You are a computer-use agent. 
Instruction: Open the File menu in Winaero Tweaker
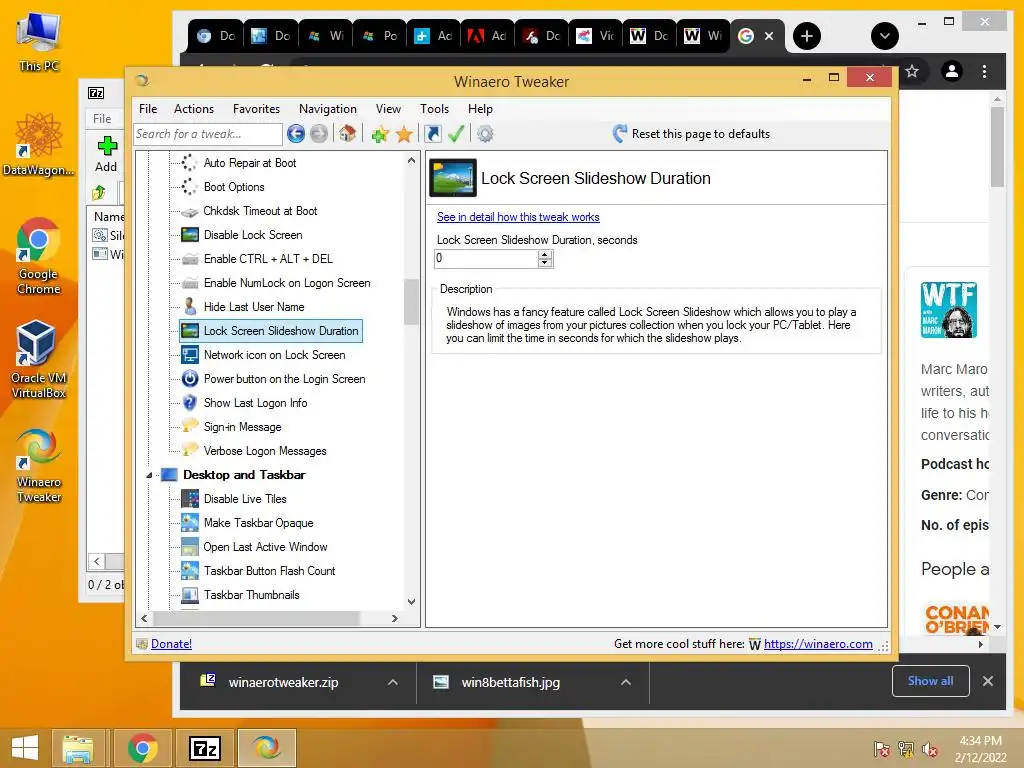click(x=148, y=108)
